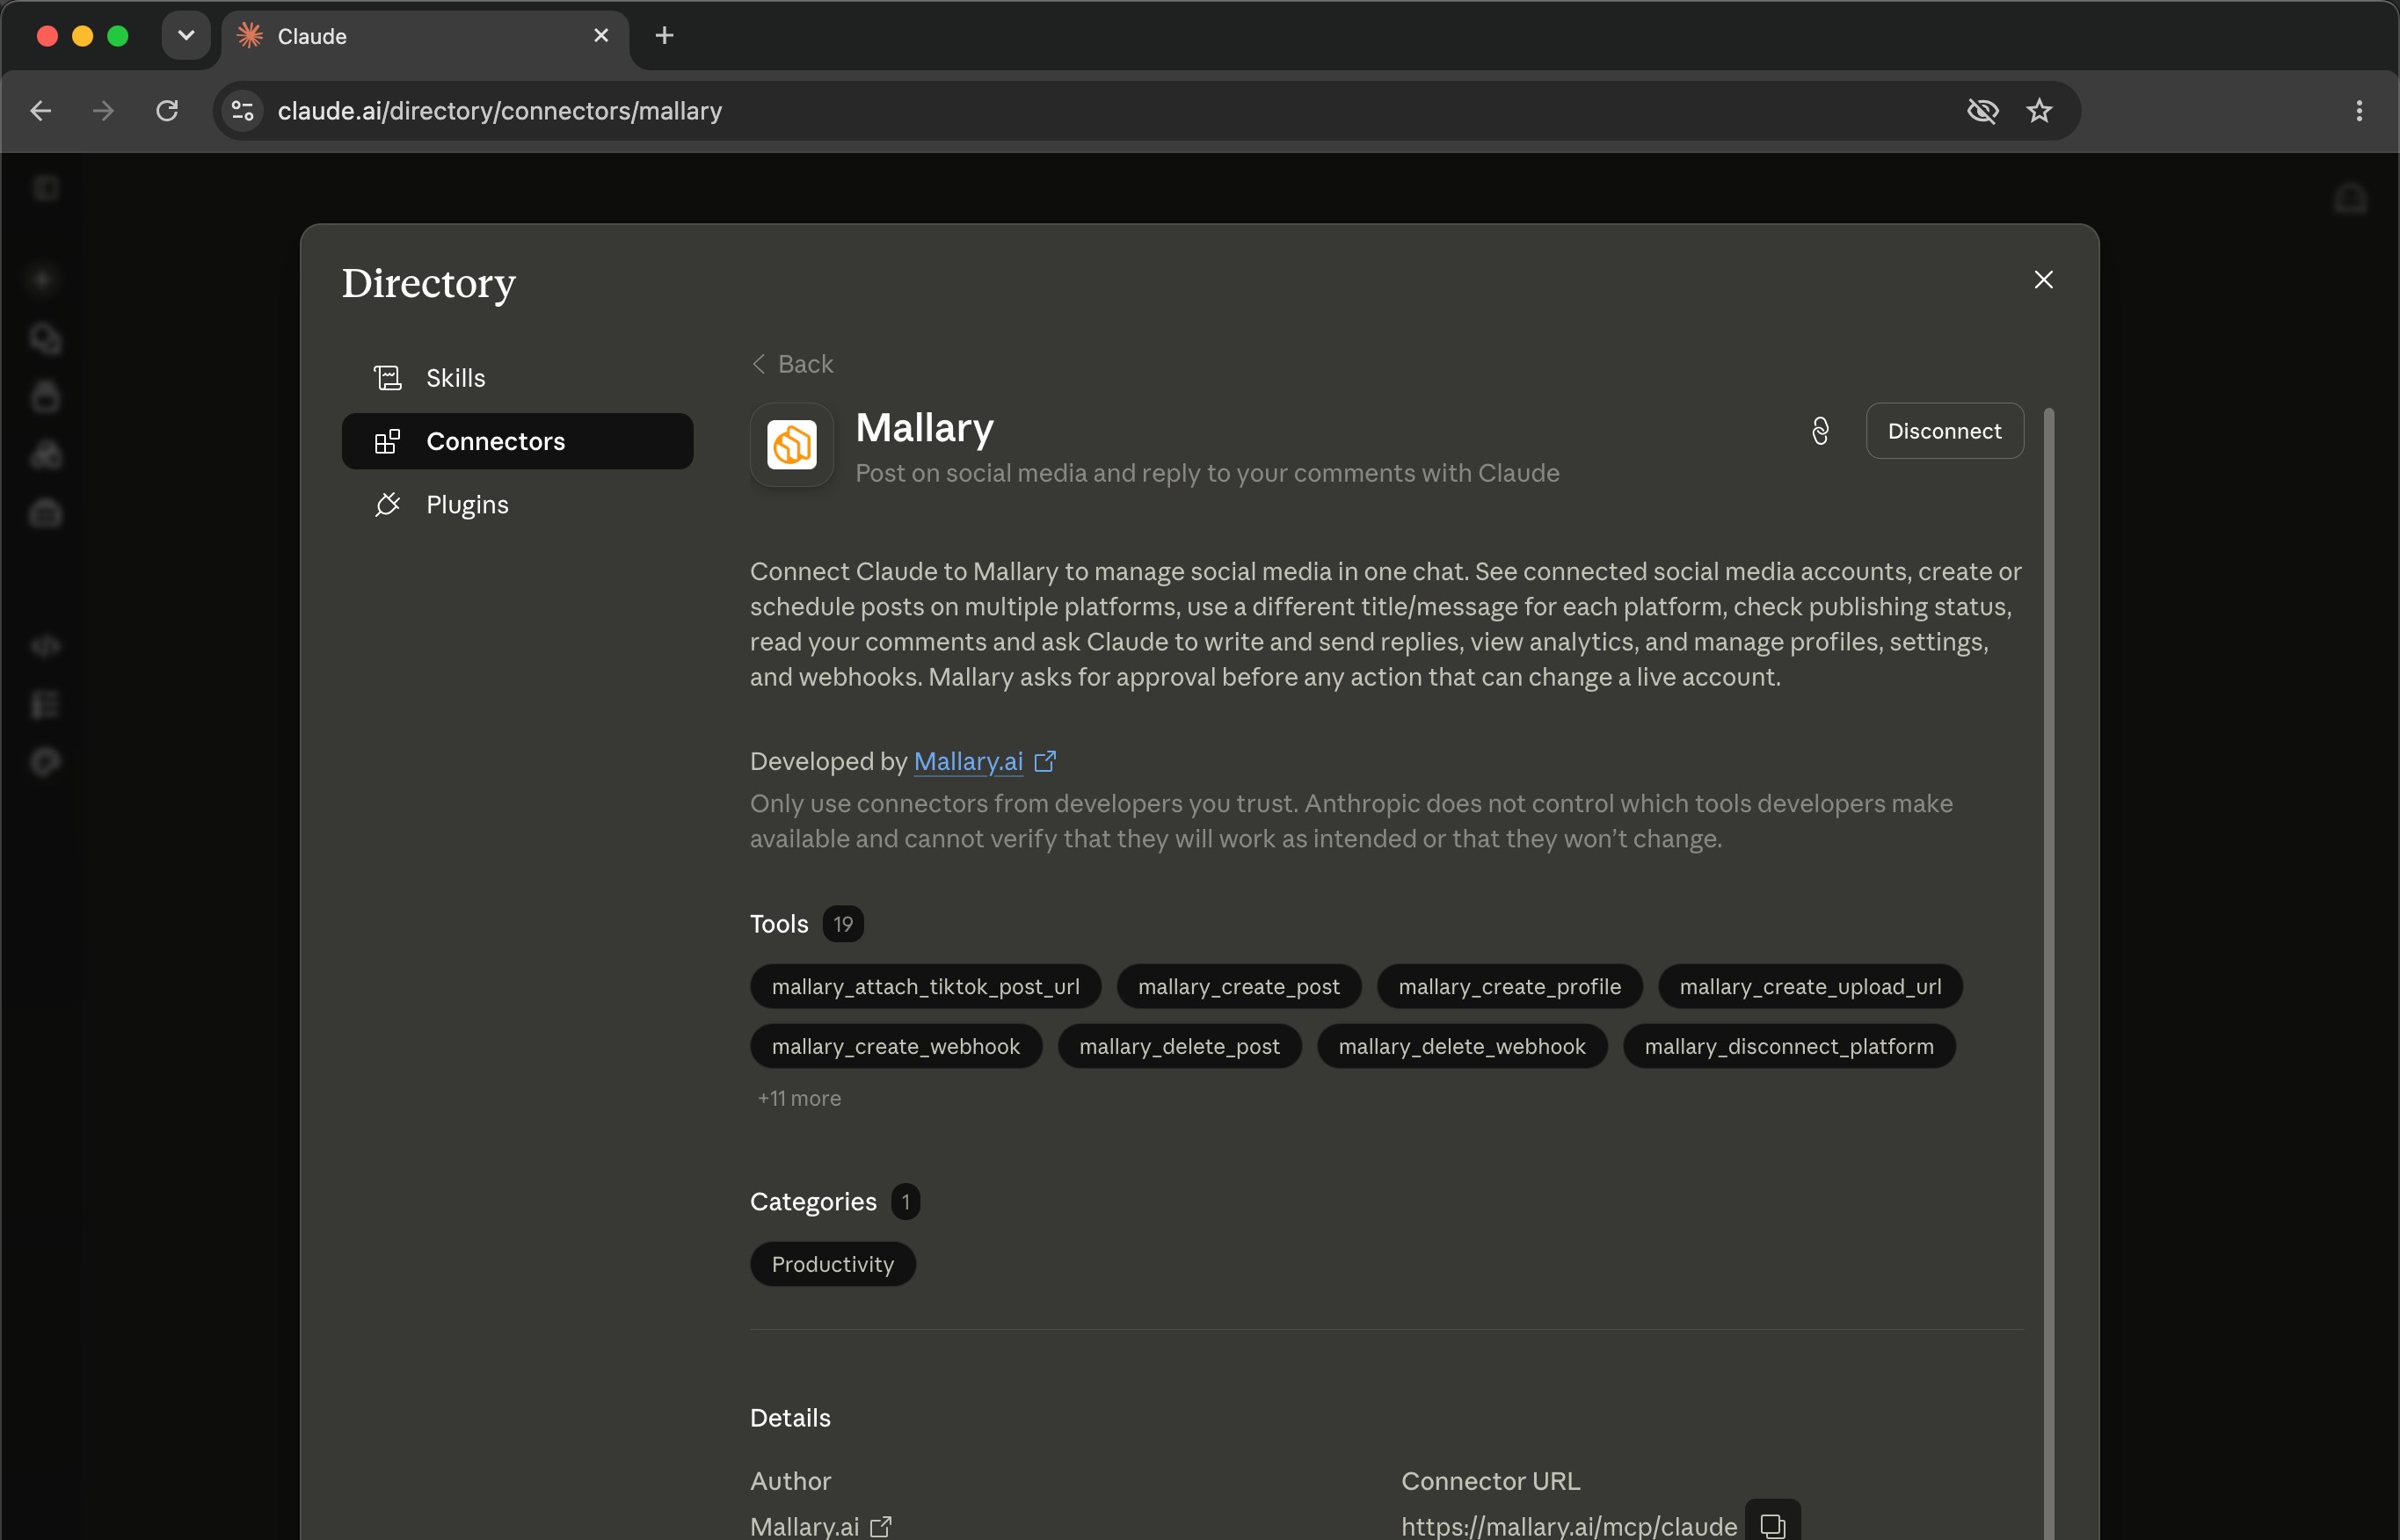Select the mallary_disconnect_platform tool chip
The image size is (2400, 1540).
pyautogui.click(x=1789, y=1046)
